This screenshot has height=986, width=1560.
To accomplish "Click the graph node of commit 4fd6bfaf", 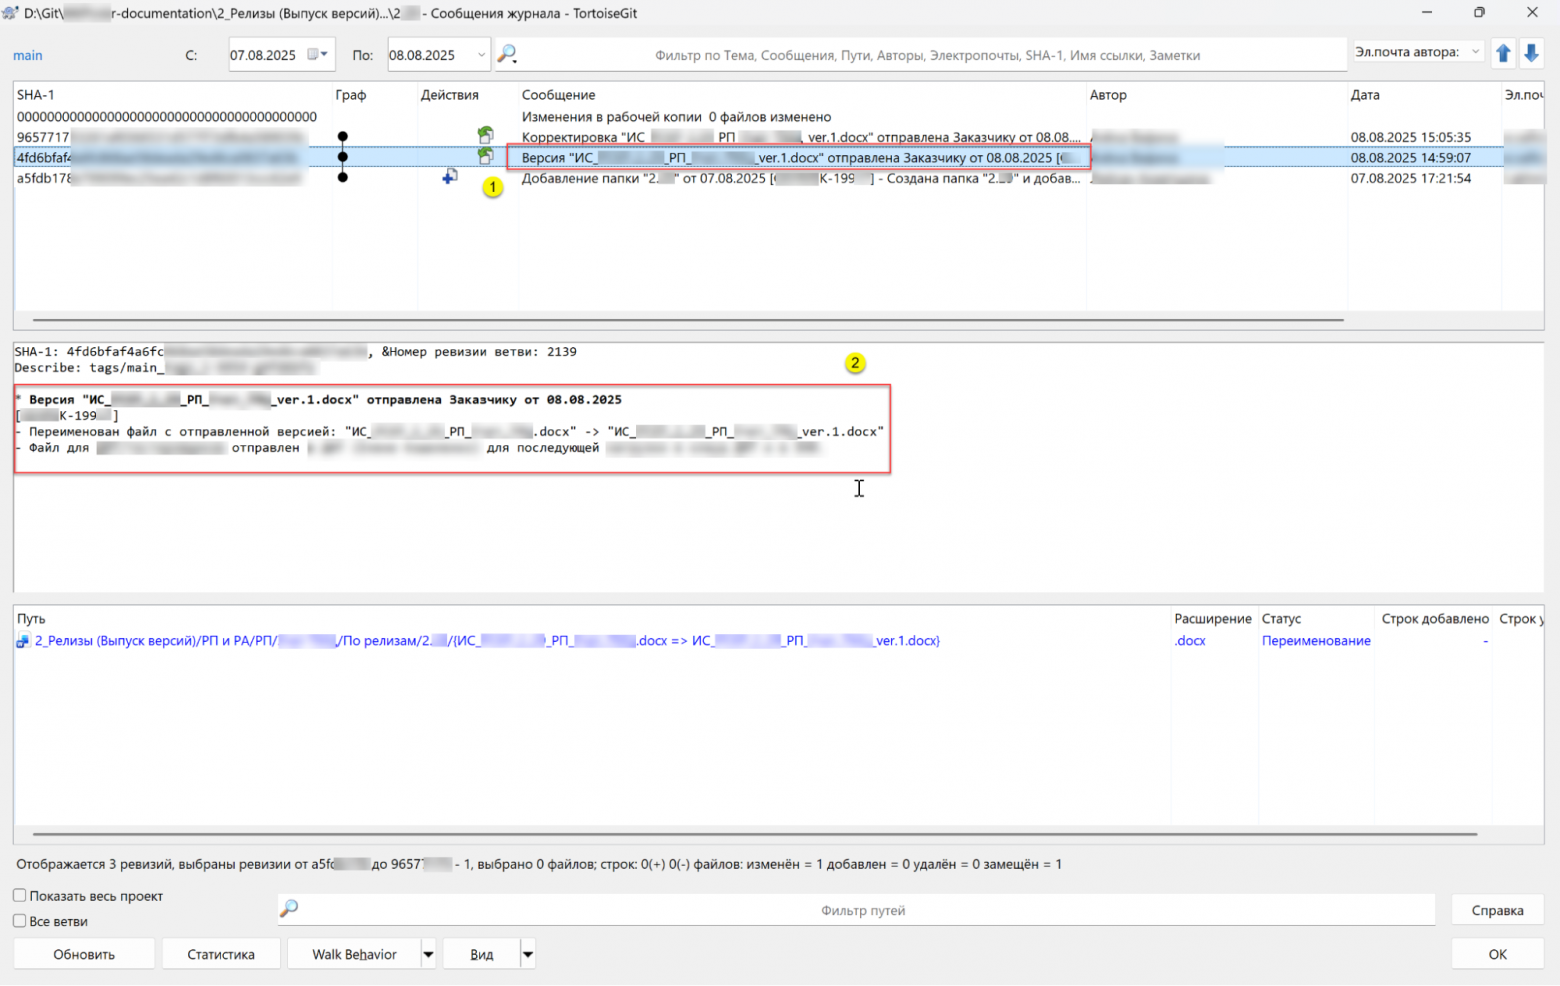I will point(343,157).
